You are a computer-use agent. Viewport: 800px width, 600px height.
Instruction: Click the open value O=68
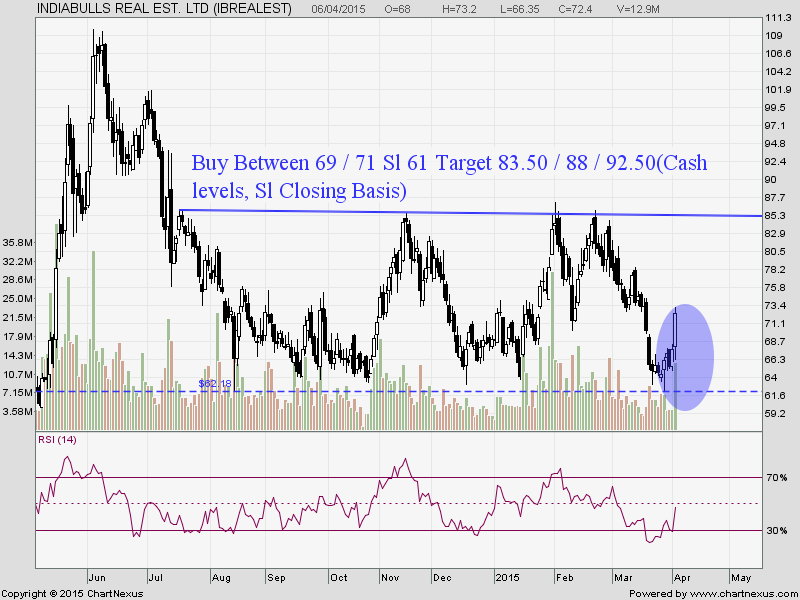point(398,9)
